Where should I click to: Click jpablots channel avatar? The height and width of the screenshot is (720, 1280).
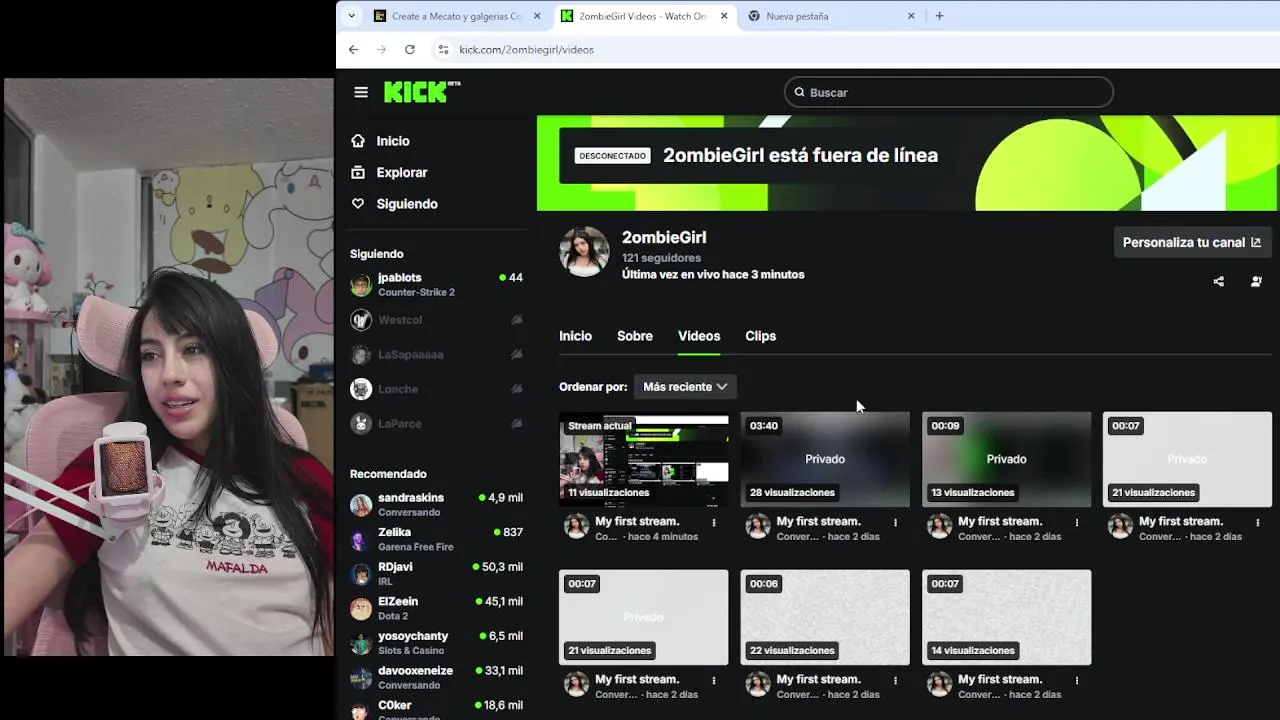(x=361, y=285)
